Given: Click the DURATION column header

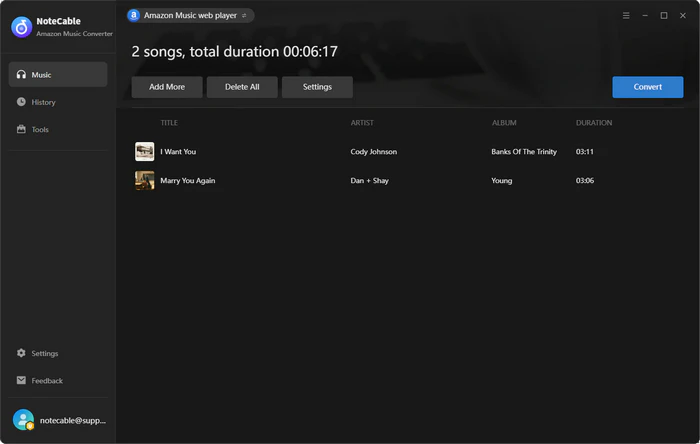Looking at the screenshot, I should pos(594,123).
